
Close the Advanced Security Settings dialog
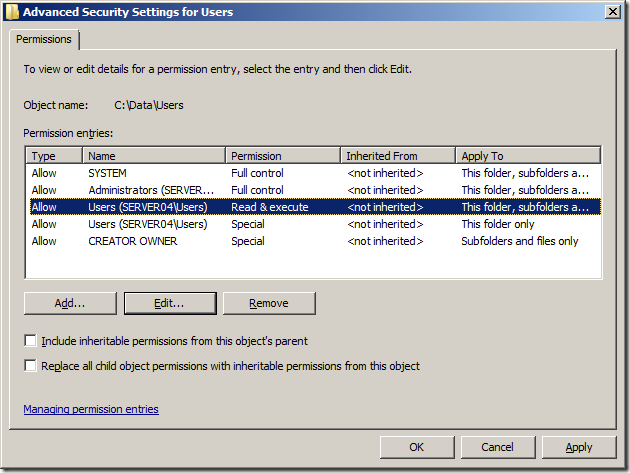coord(611,12)
